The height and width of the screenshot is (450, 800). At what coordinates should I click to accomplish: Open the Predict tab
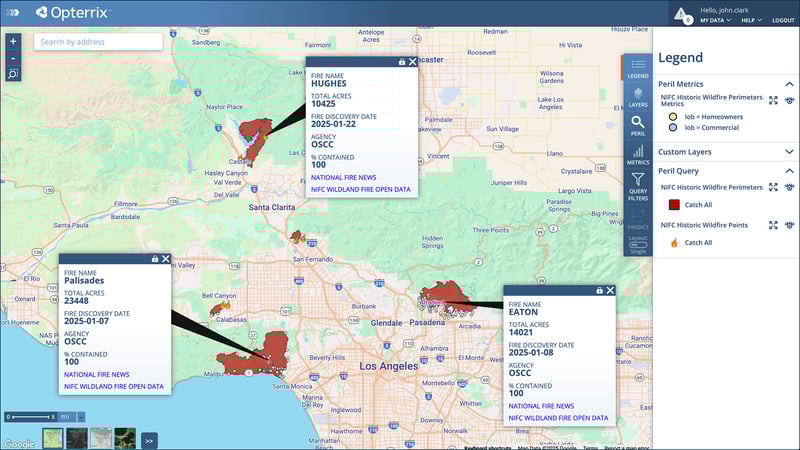tap(638, 219)
